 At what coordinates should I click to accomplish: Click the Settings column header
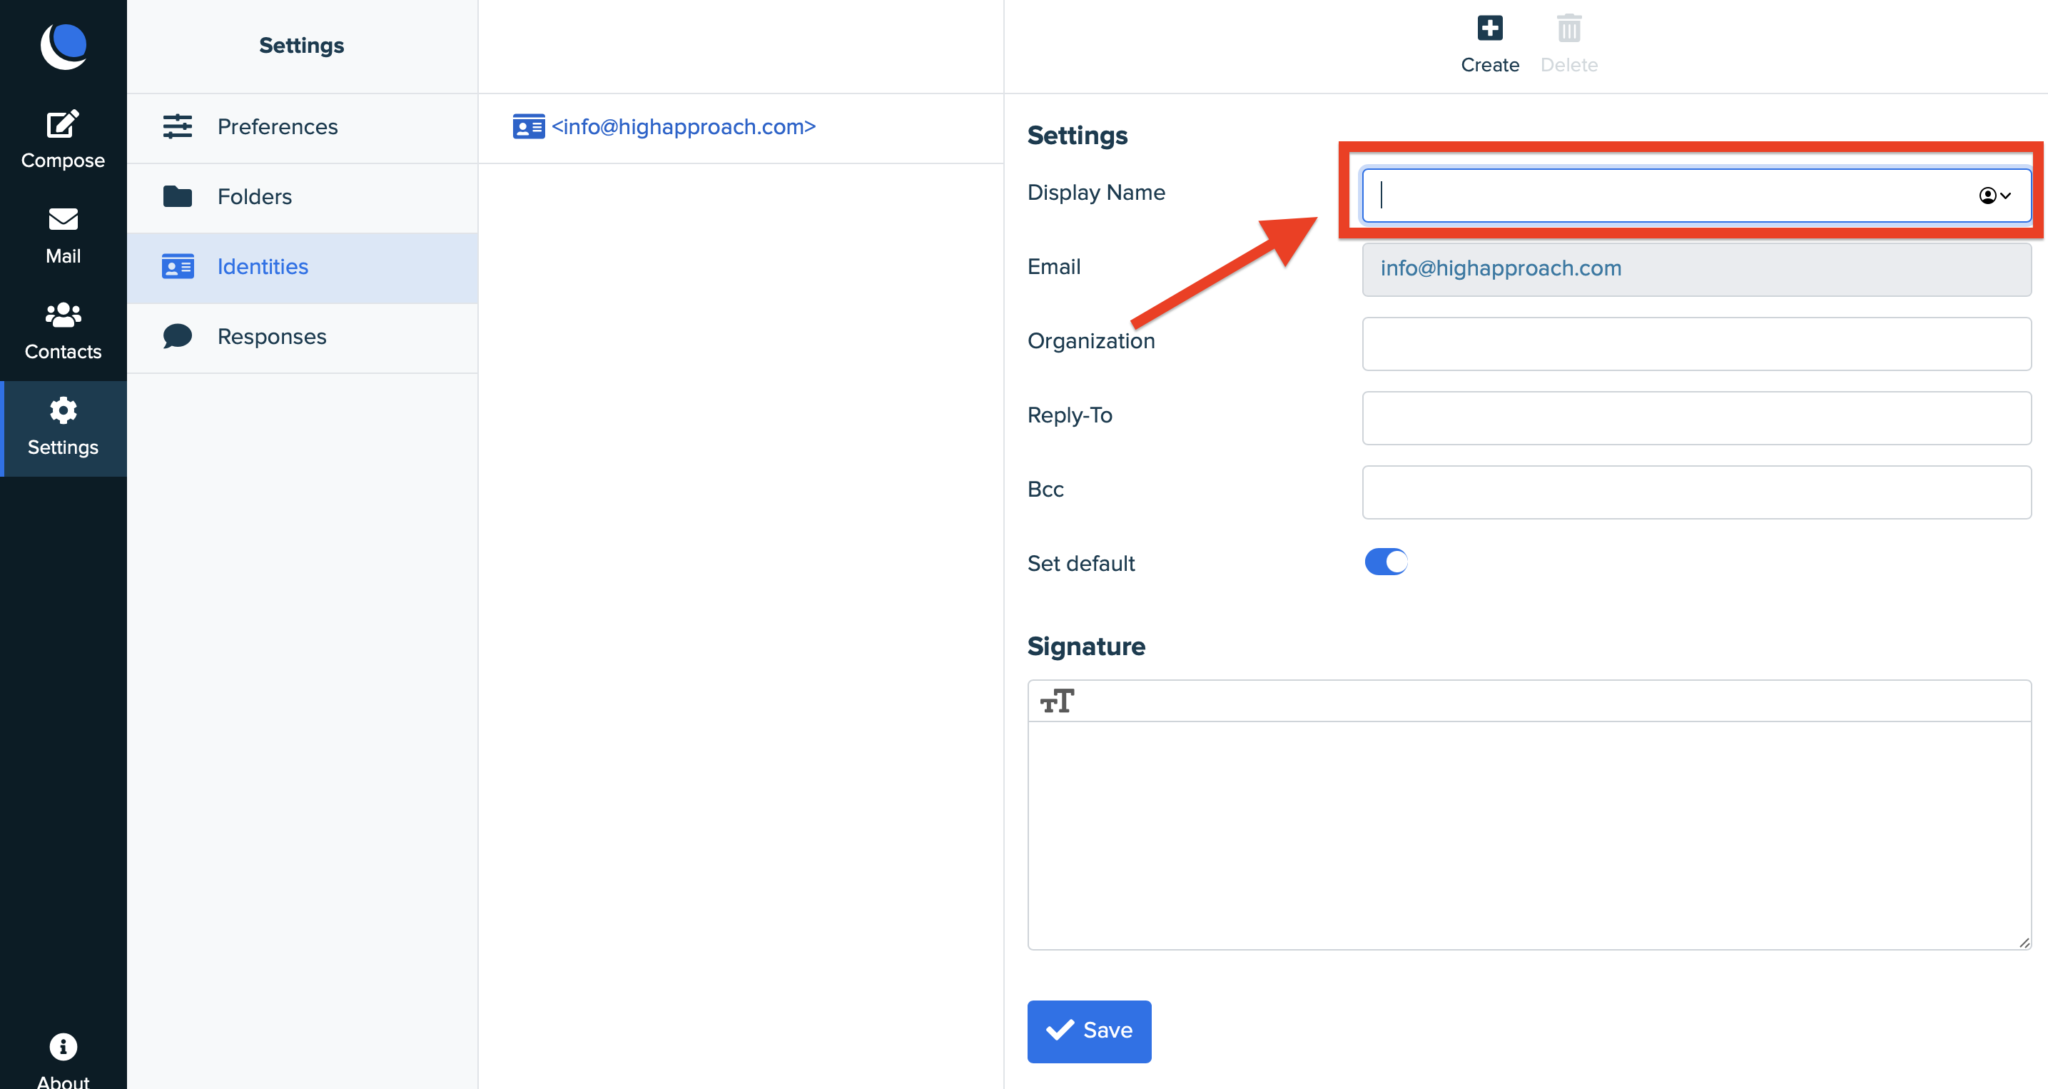coord(301,45)
